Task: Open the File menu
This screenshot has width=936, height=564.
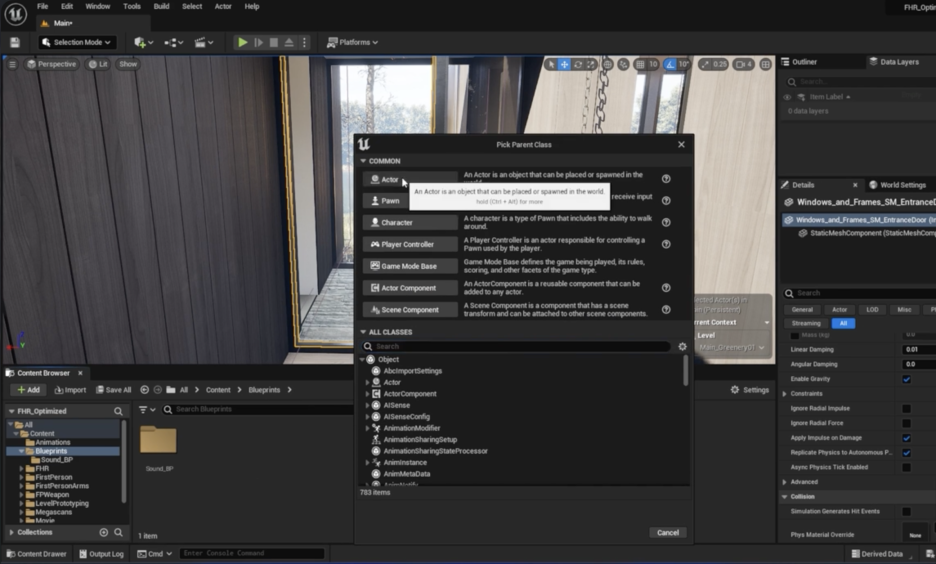Action: point(42,7)
